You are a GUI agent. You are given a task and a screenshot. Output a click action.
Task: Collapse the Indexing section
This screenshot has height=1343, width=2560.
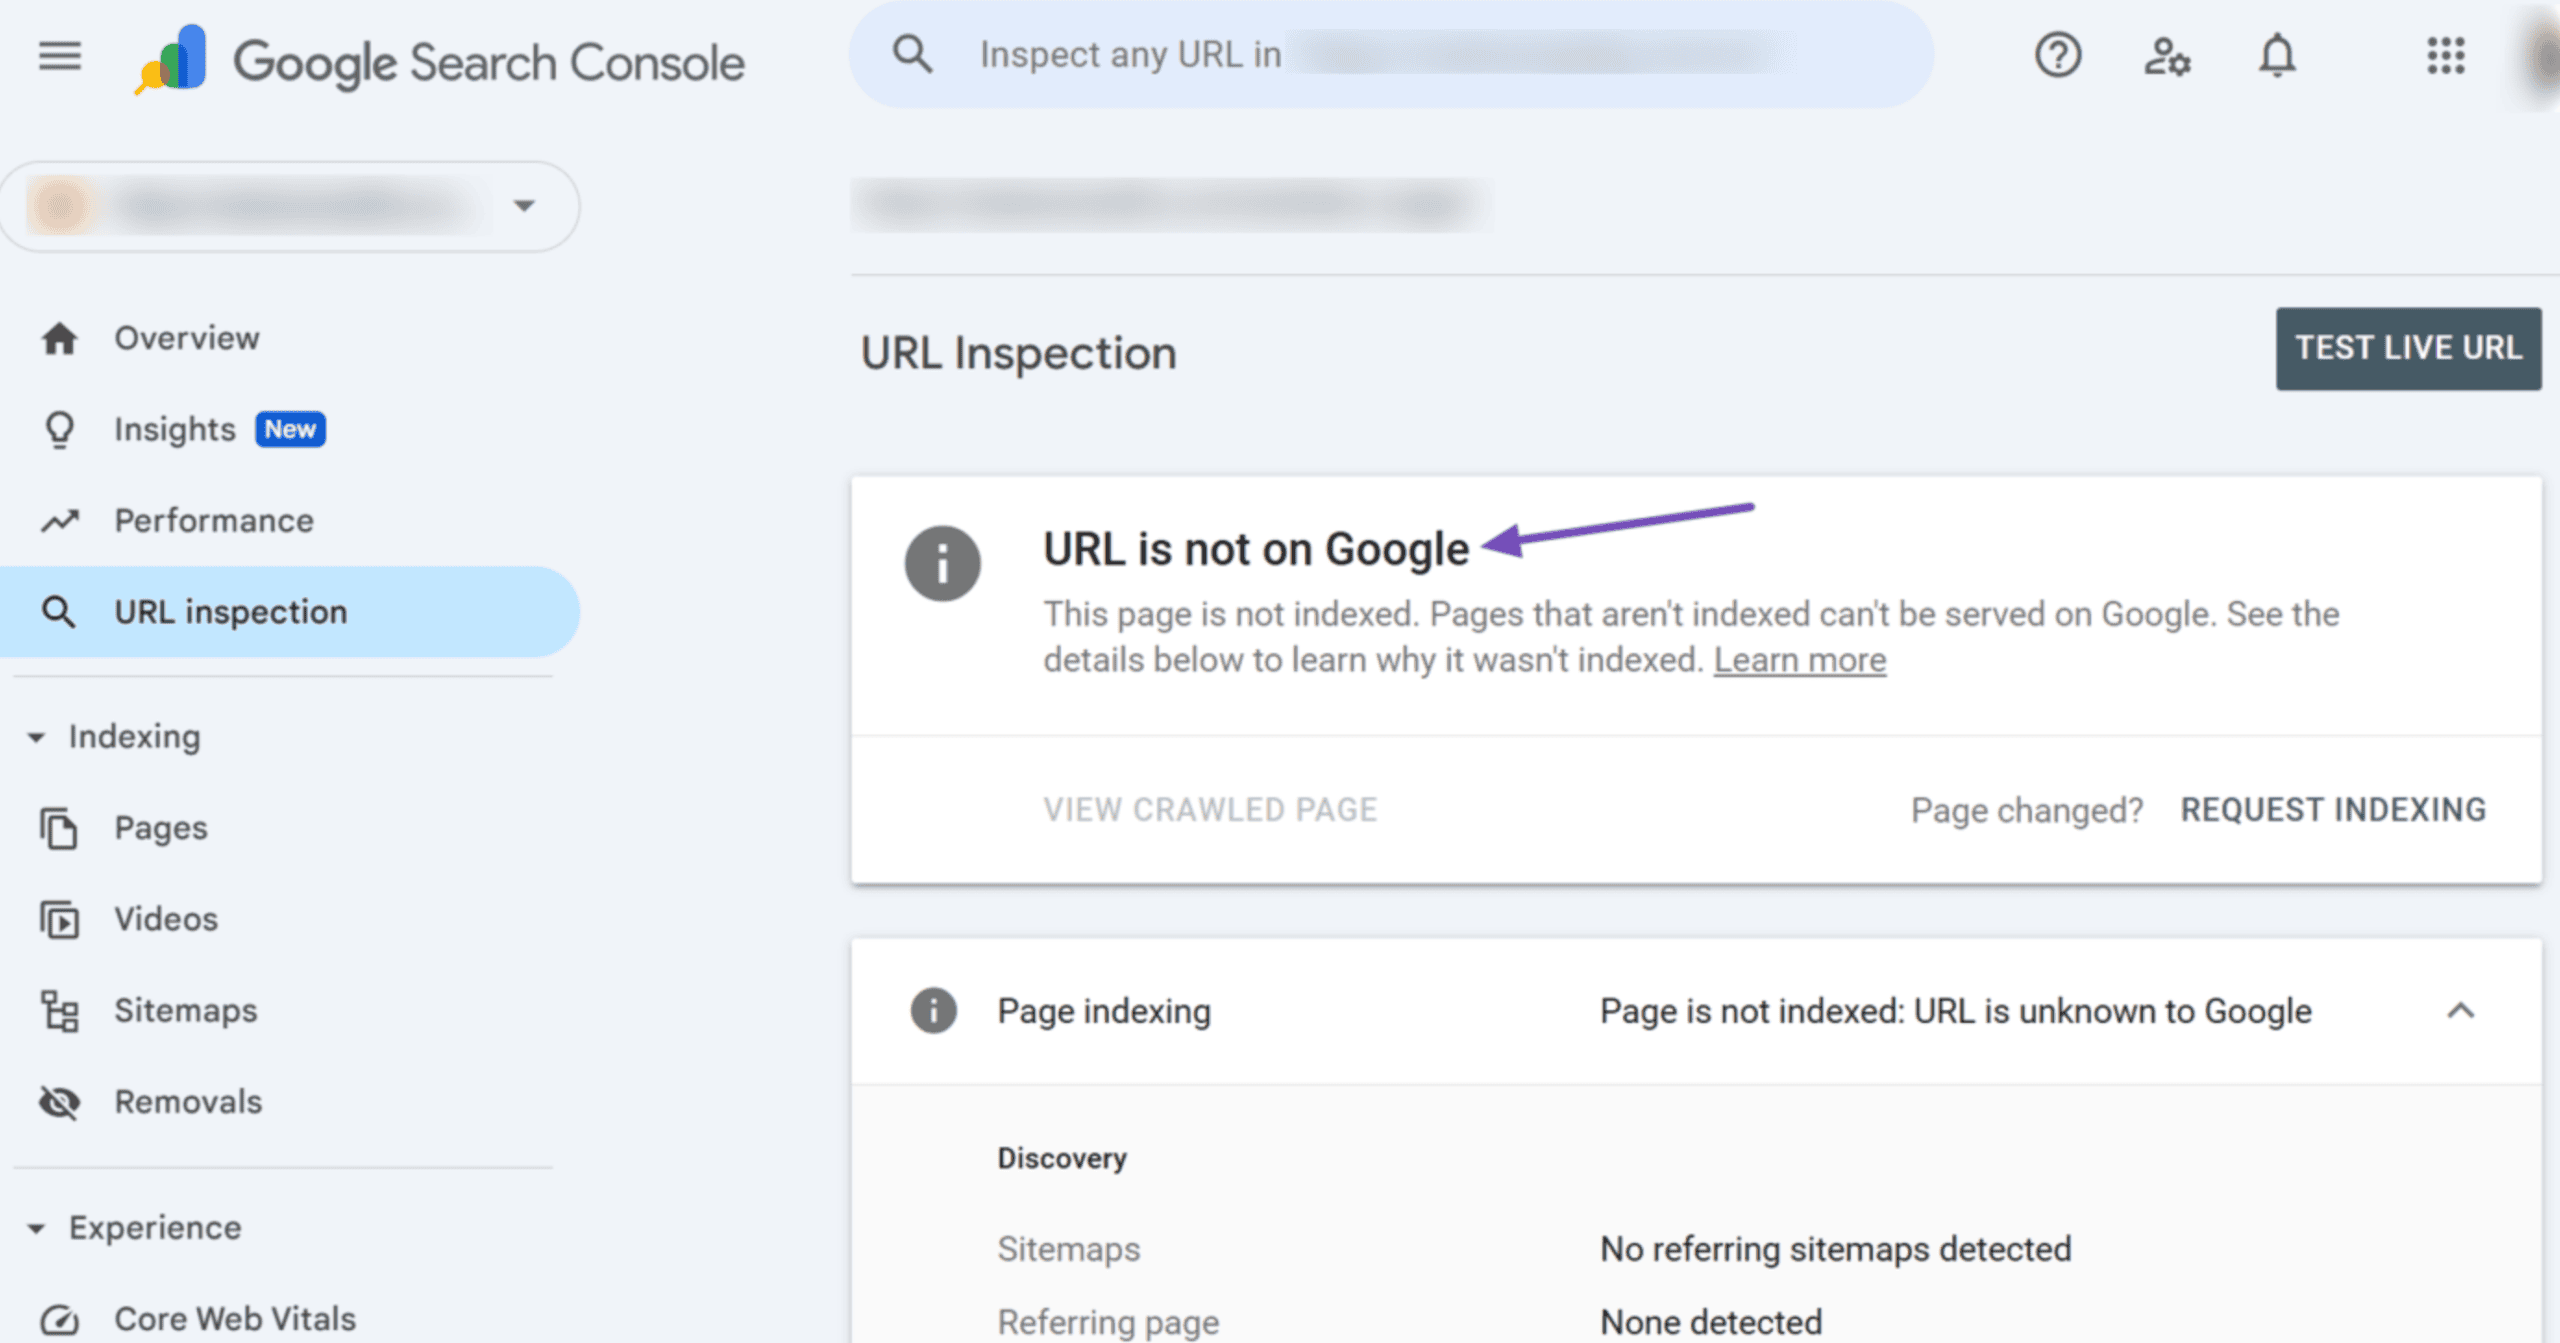(36, 738)
